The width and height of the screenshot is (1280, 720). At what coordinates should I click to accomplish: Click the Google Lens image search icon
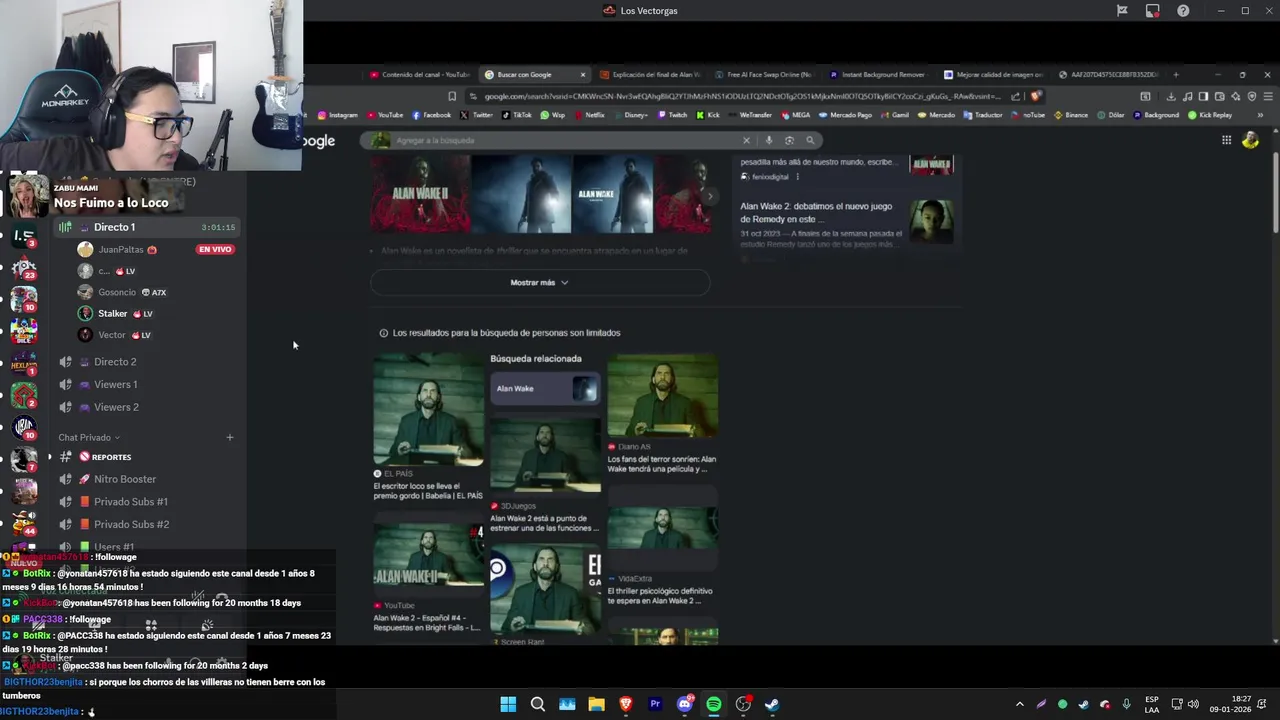click(789, 141)
